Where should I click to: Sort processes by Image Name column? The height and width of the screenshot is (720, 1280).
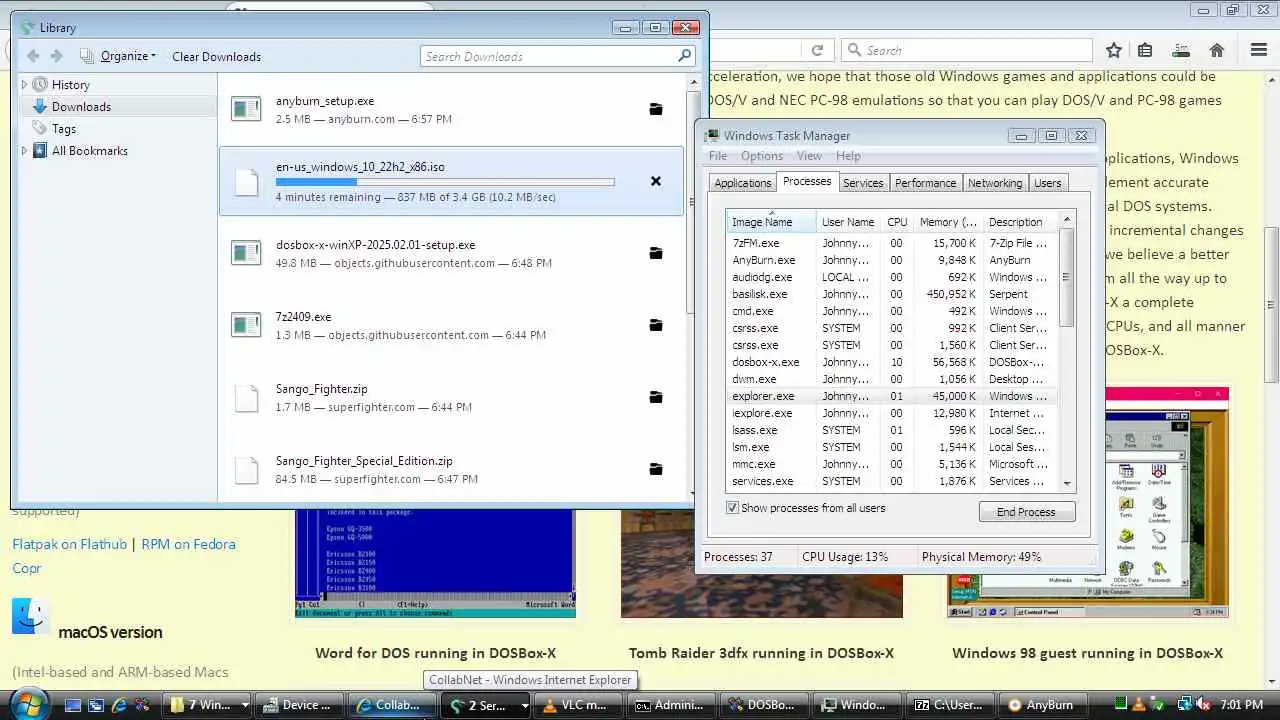coord(772,222)
